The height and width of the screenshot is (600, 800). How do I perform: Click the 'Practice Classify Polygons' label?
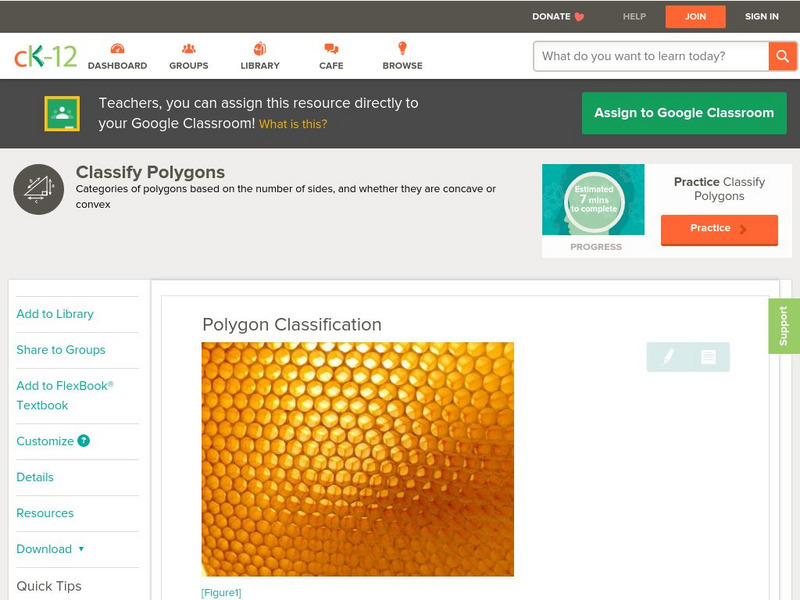coord(719,189)
